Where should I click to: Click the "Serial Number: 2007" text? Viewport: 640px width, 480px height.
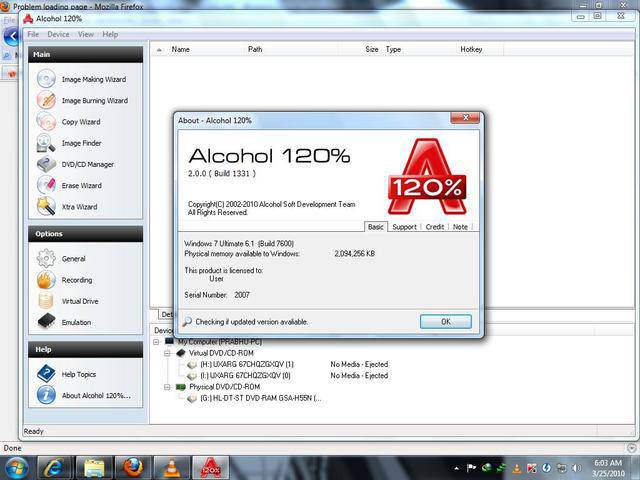(217, 295)
